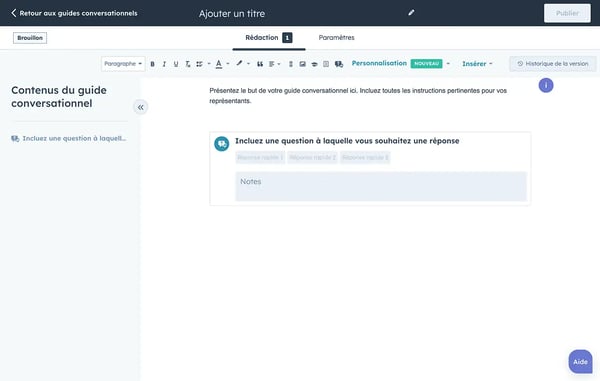The image size is (600, 381).
Task: Click the NOUVEAU badge
Action: [x=426, y=64]
